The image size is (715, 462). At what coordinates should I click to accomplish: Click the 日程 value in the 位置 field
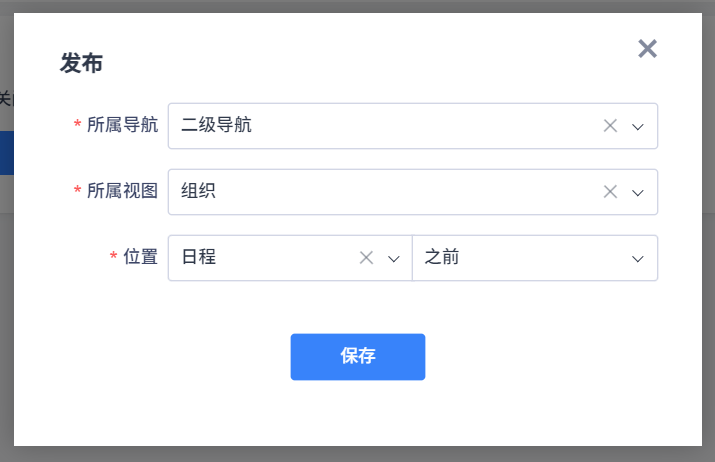pyautogui.click(x=198, y=258)
